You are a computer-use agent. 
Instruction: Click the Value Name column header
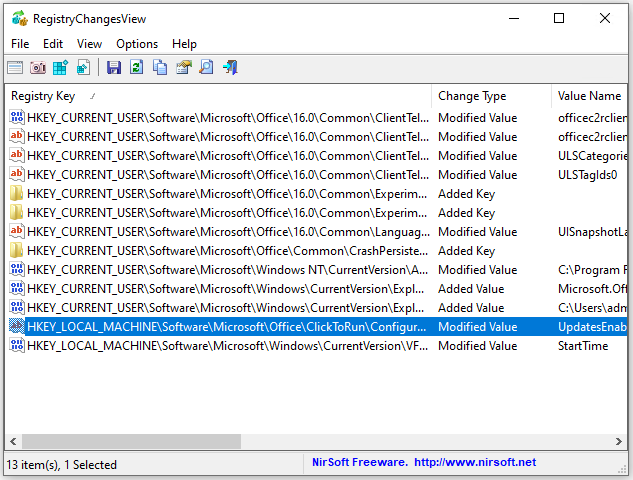[589, 96]
